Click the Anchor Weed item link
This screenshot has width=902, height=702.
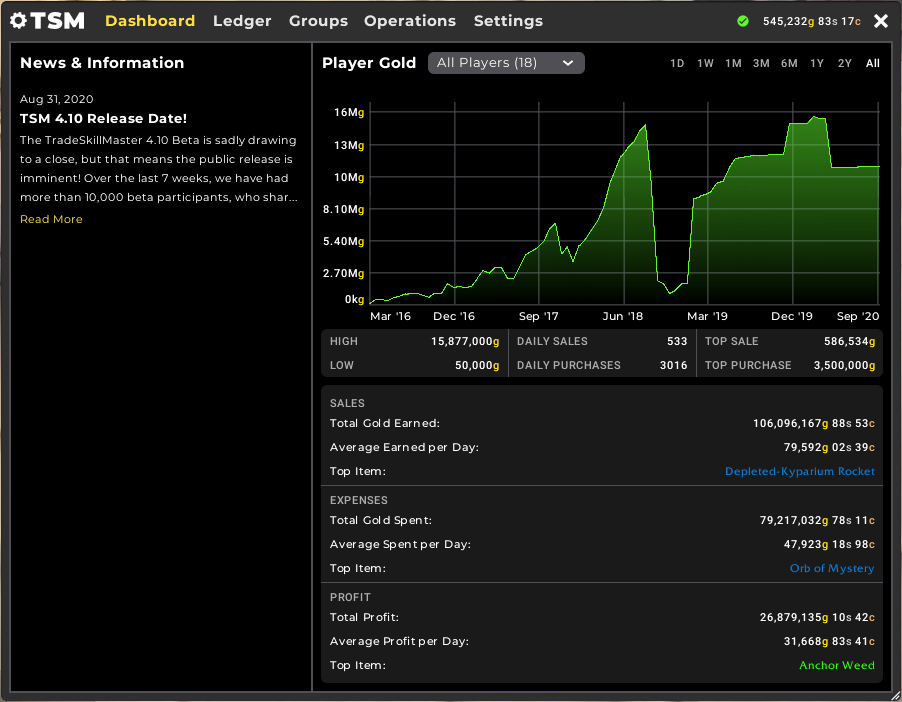coord(836,666)
